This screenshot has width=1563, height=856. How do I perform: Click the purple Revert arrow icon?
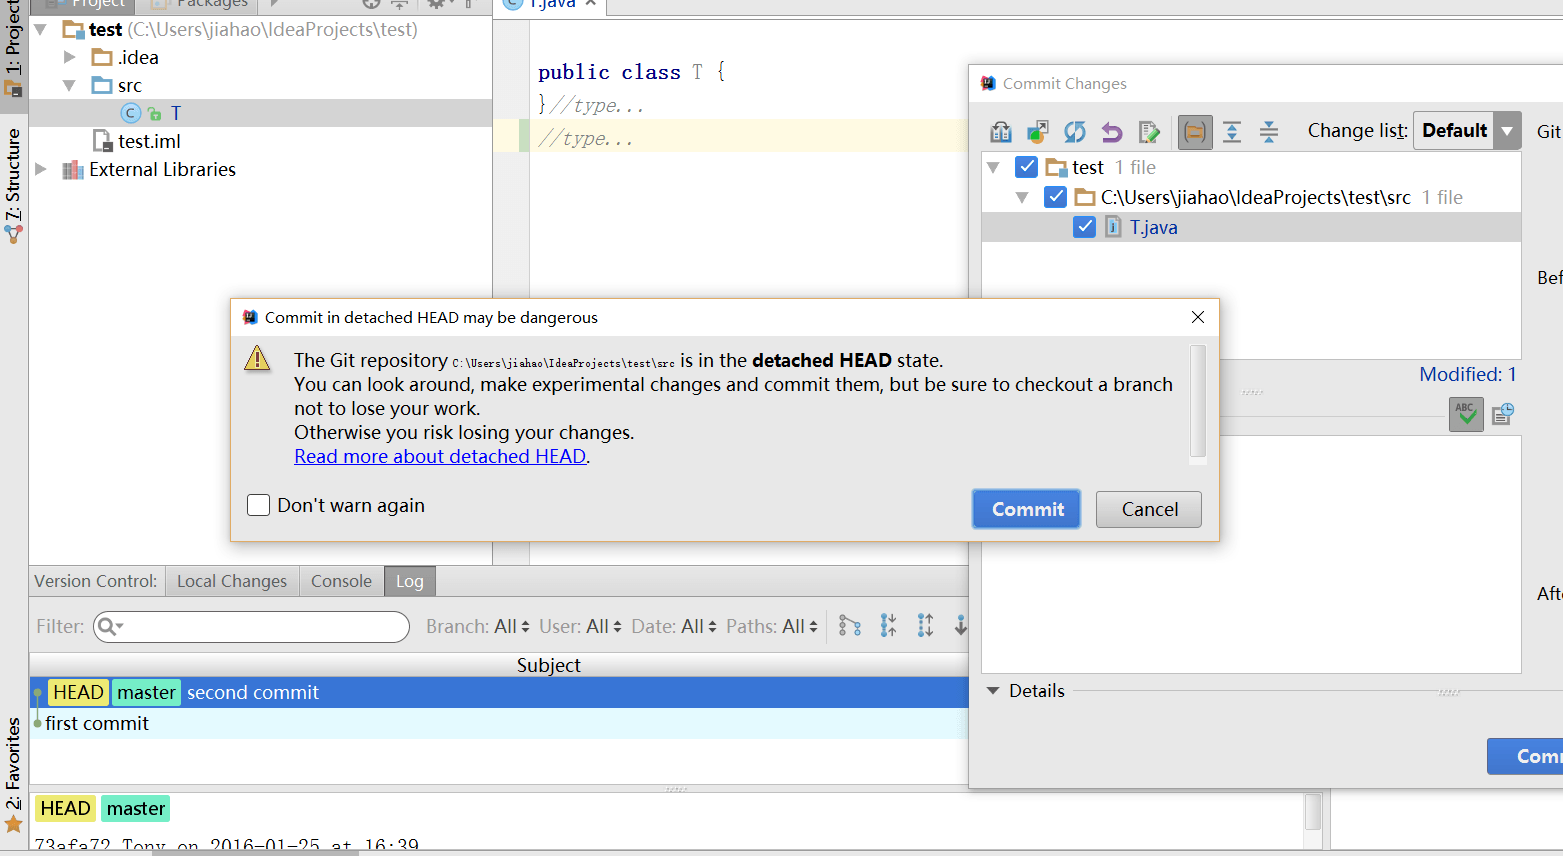1112,132
